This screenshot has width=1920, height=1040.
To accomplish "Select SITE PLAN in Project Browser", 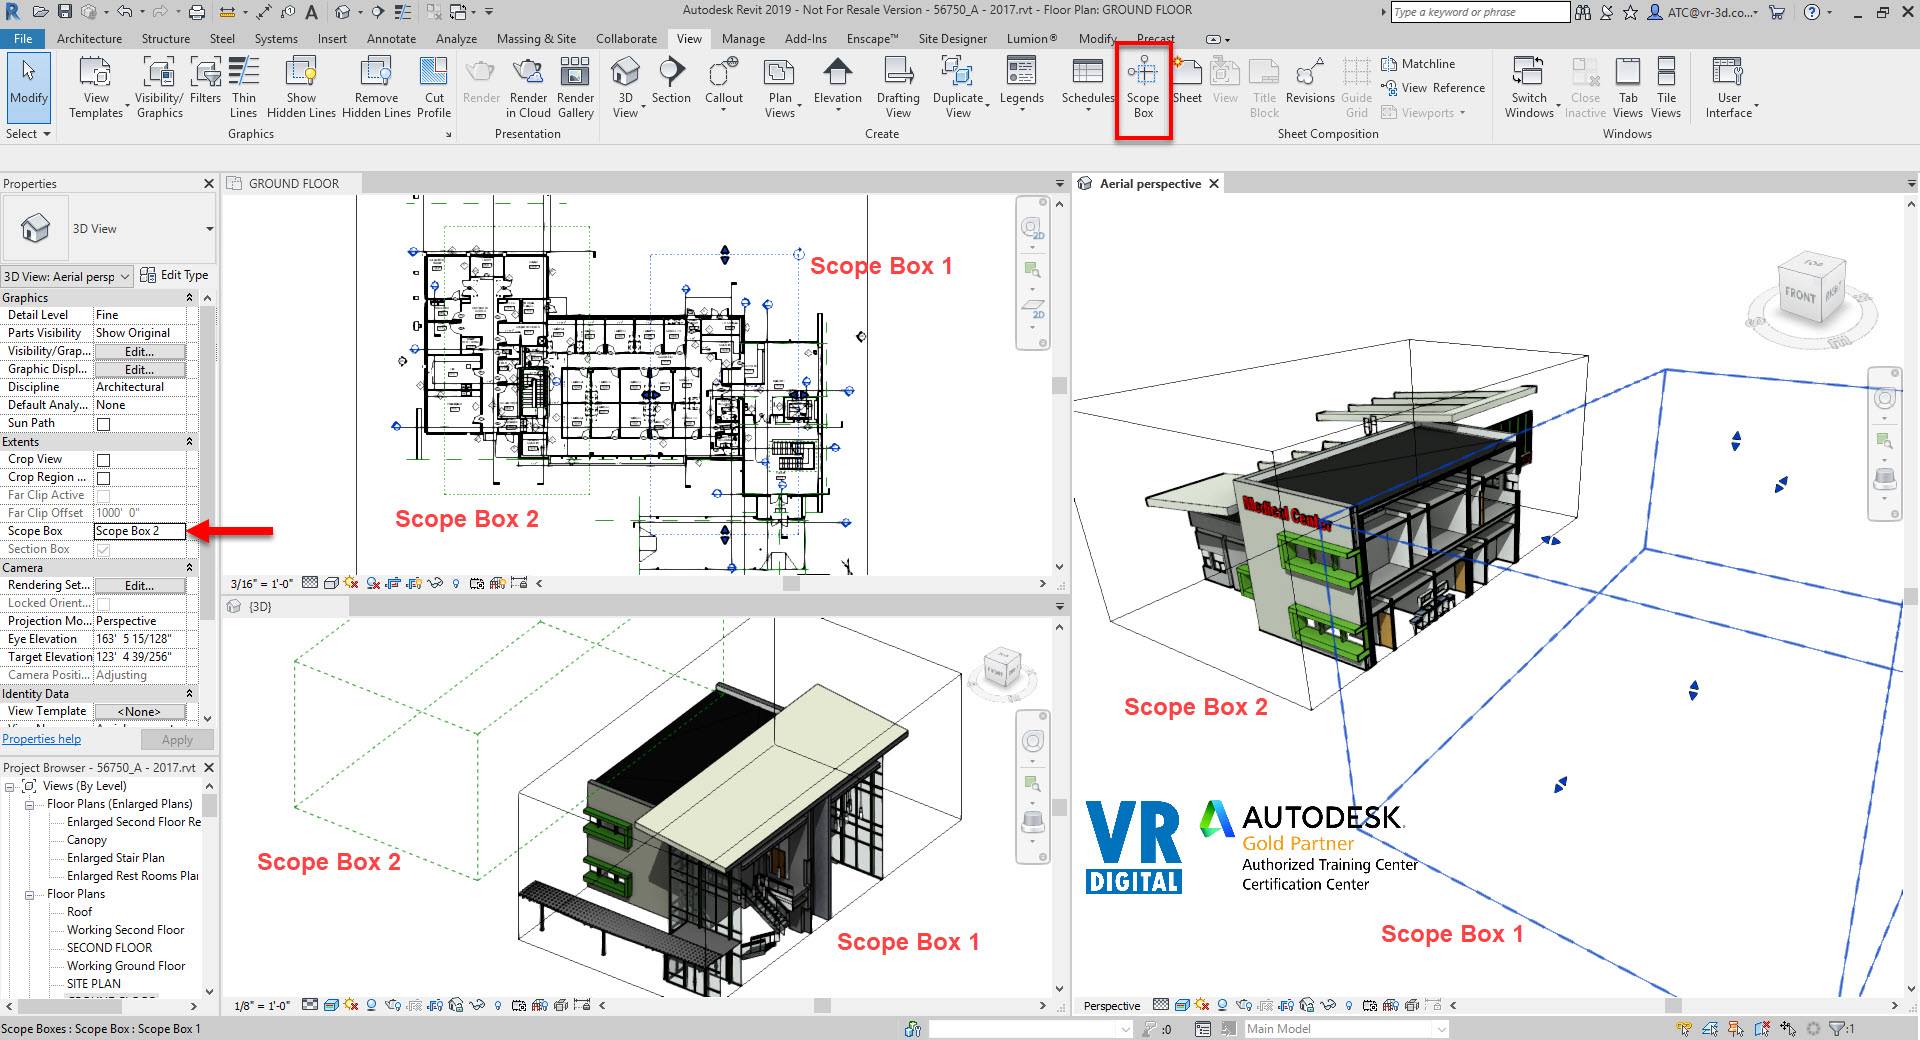I will pos(94,984).
